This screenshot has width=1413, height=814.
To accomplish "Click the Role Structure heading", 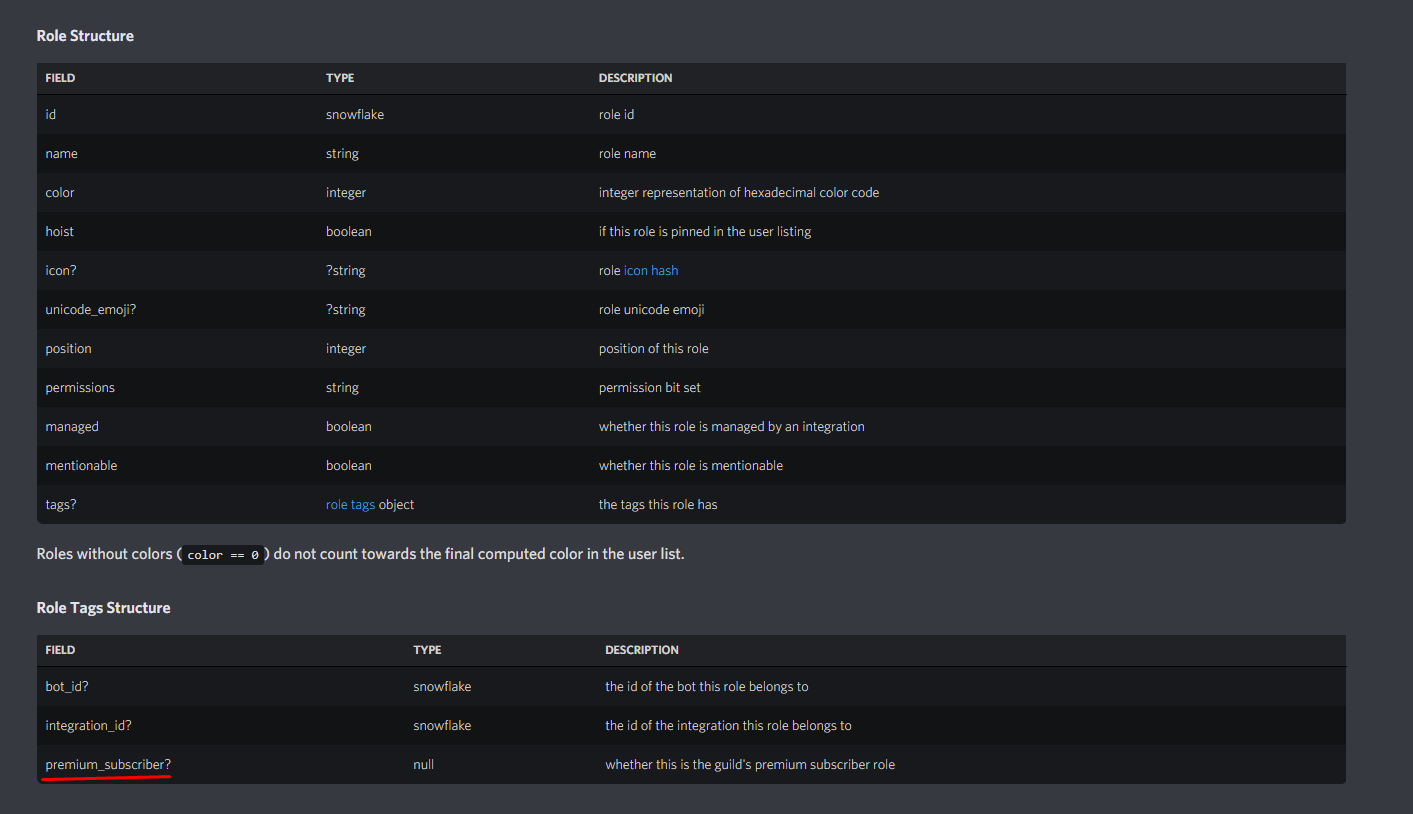I will click(85, 35).
